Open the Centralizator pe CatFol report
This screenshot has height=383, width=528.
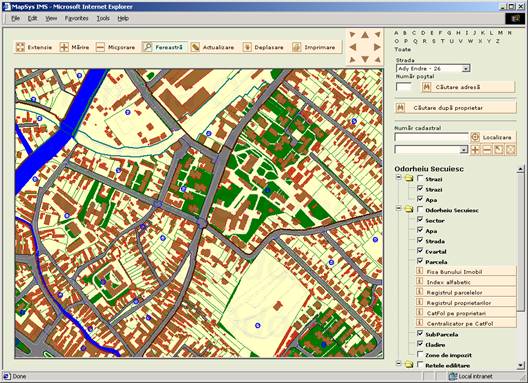pyautogui.click(x=466, y=323)
